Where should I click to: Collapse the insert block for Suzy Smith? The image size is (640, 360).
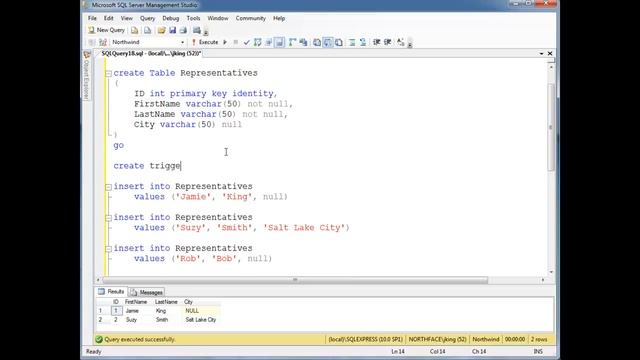[109, 218]
